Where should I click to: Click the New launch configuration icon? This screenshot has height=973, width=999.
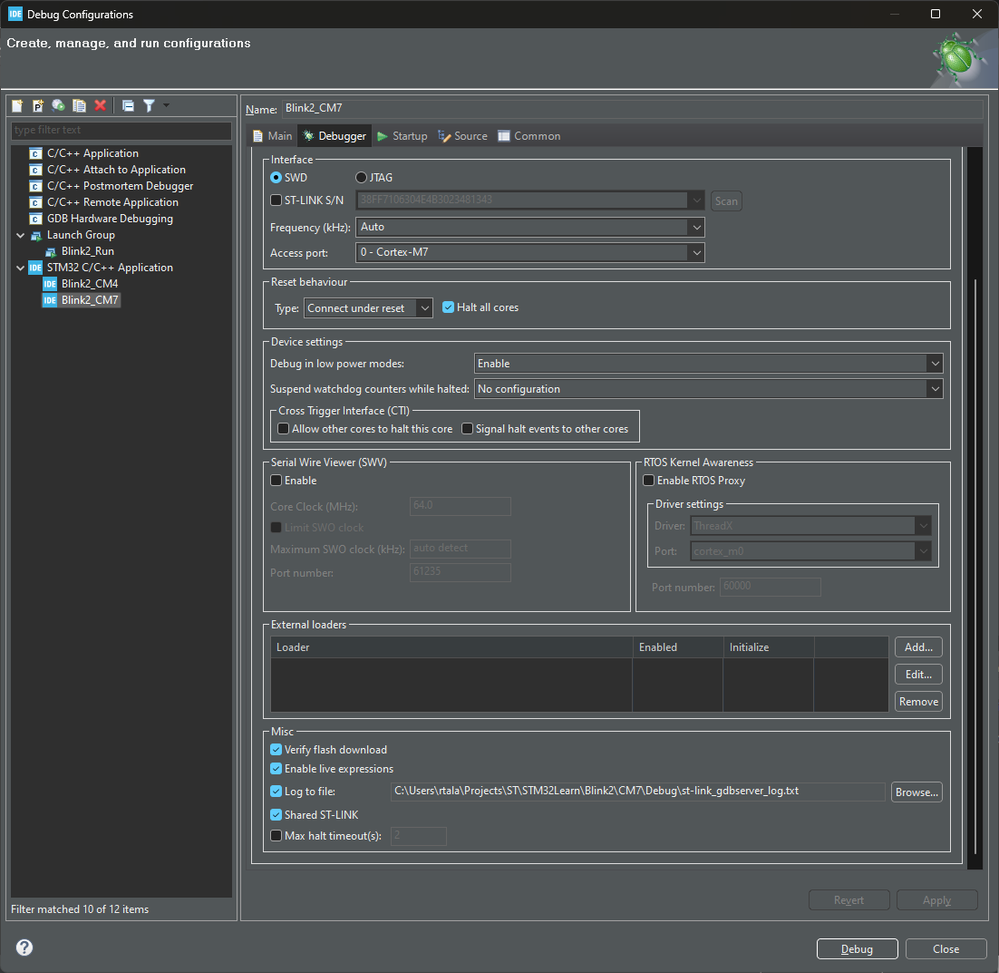18,106
